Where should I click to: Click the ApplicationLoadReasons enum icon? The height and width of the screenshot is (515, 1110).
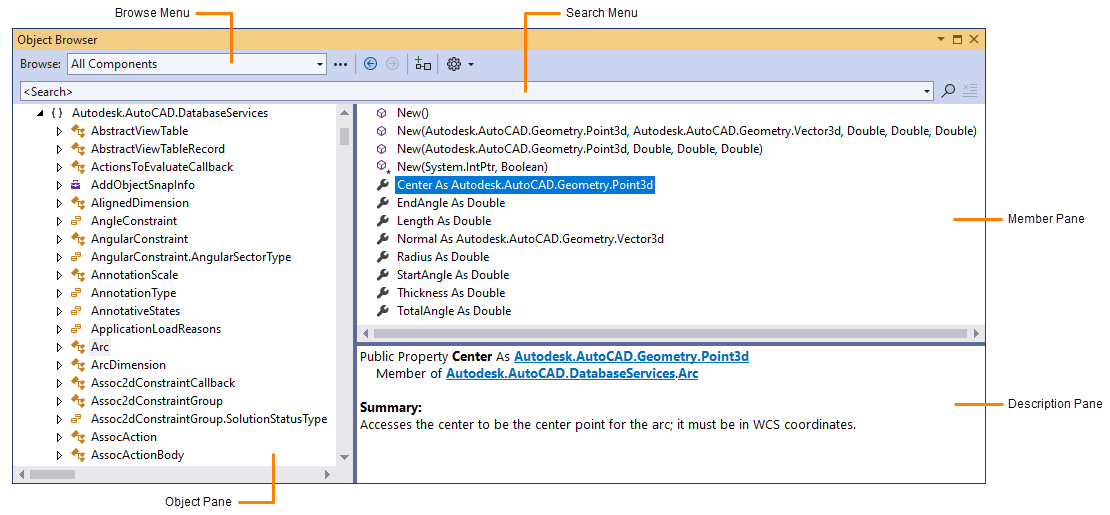pos(76,329)
